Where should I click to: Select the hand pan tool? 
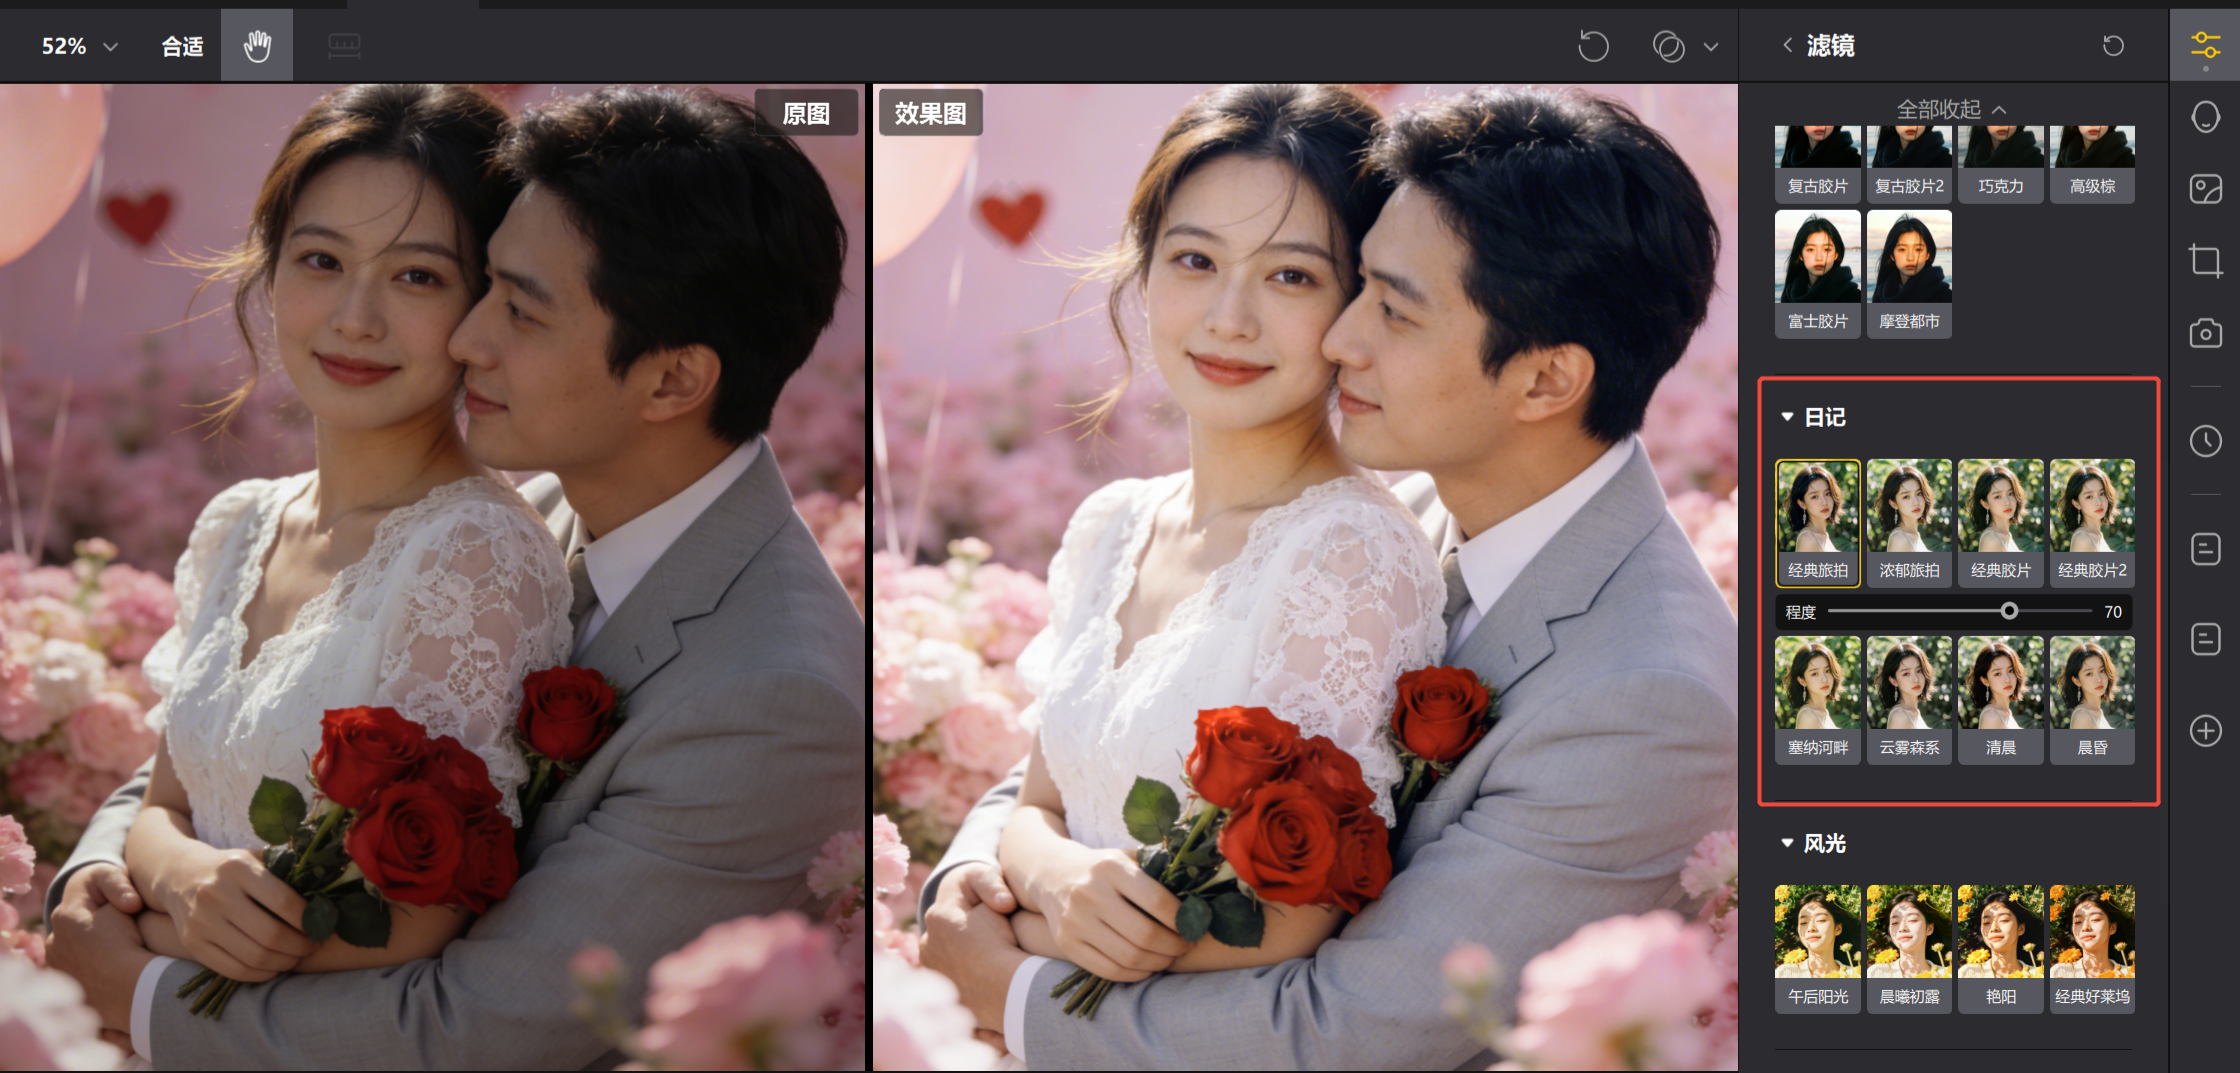click(x=257, y=46)
